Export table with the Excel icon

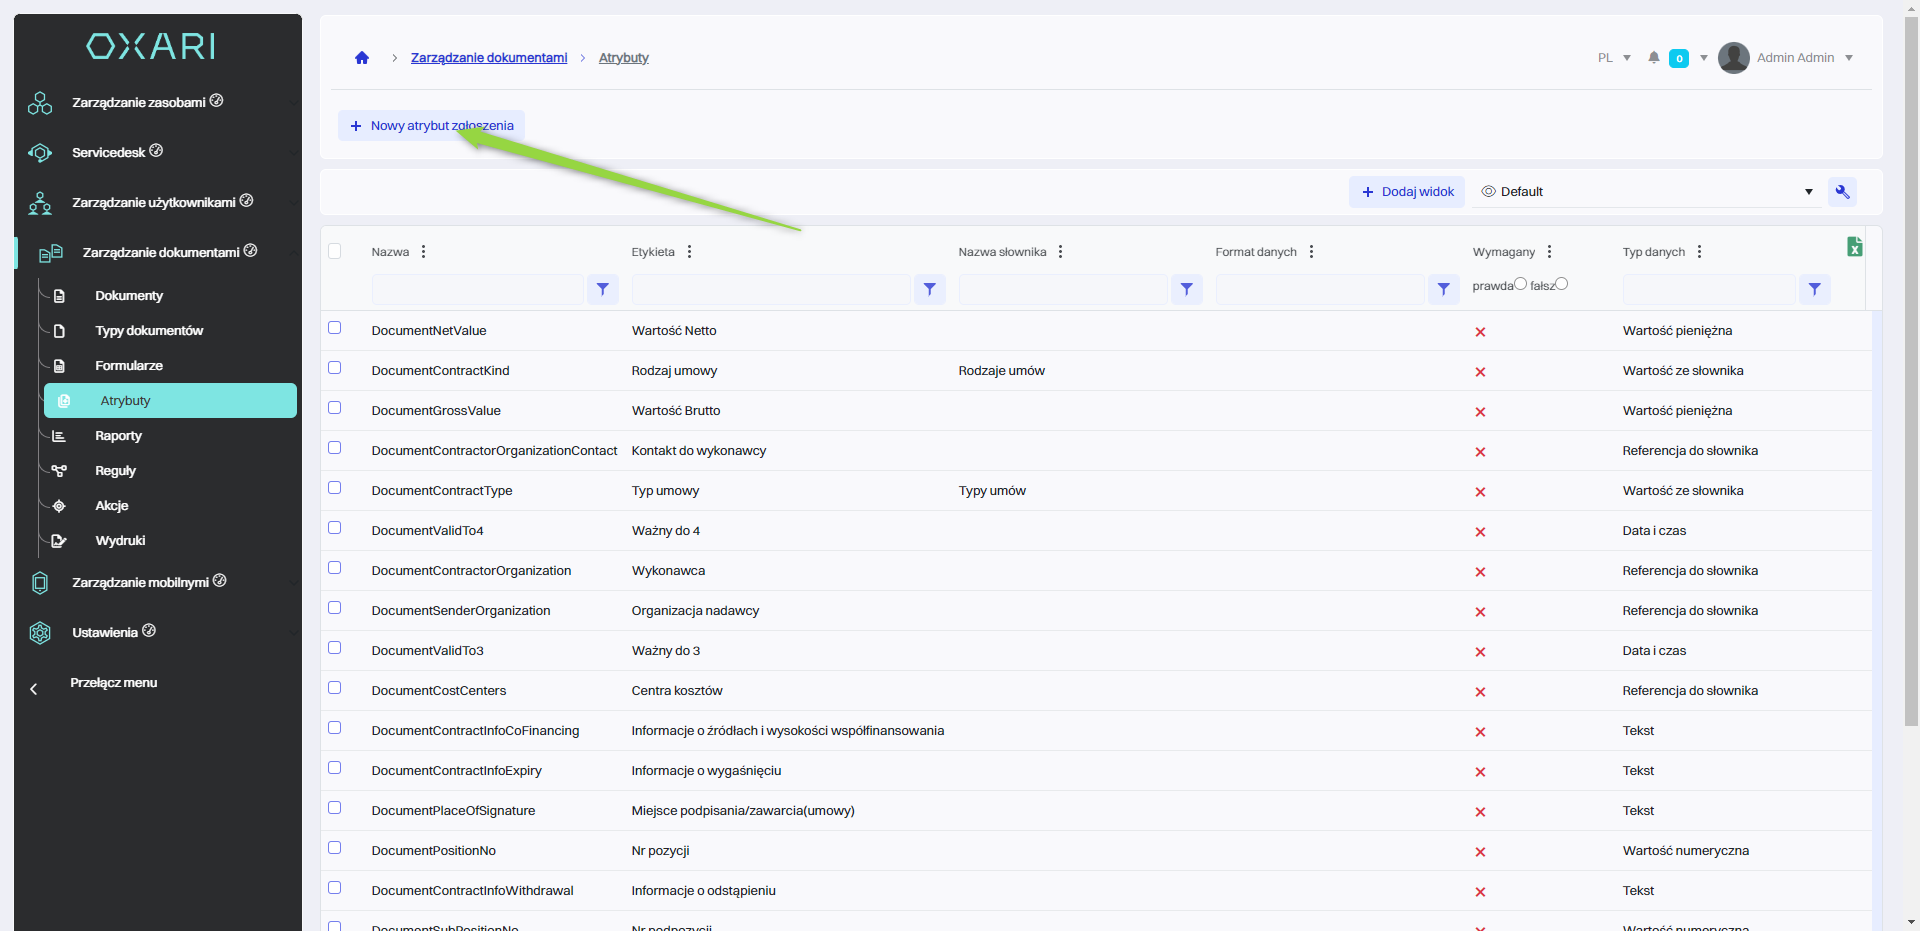[x=1854, y=247]
